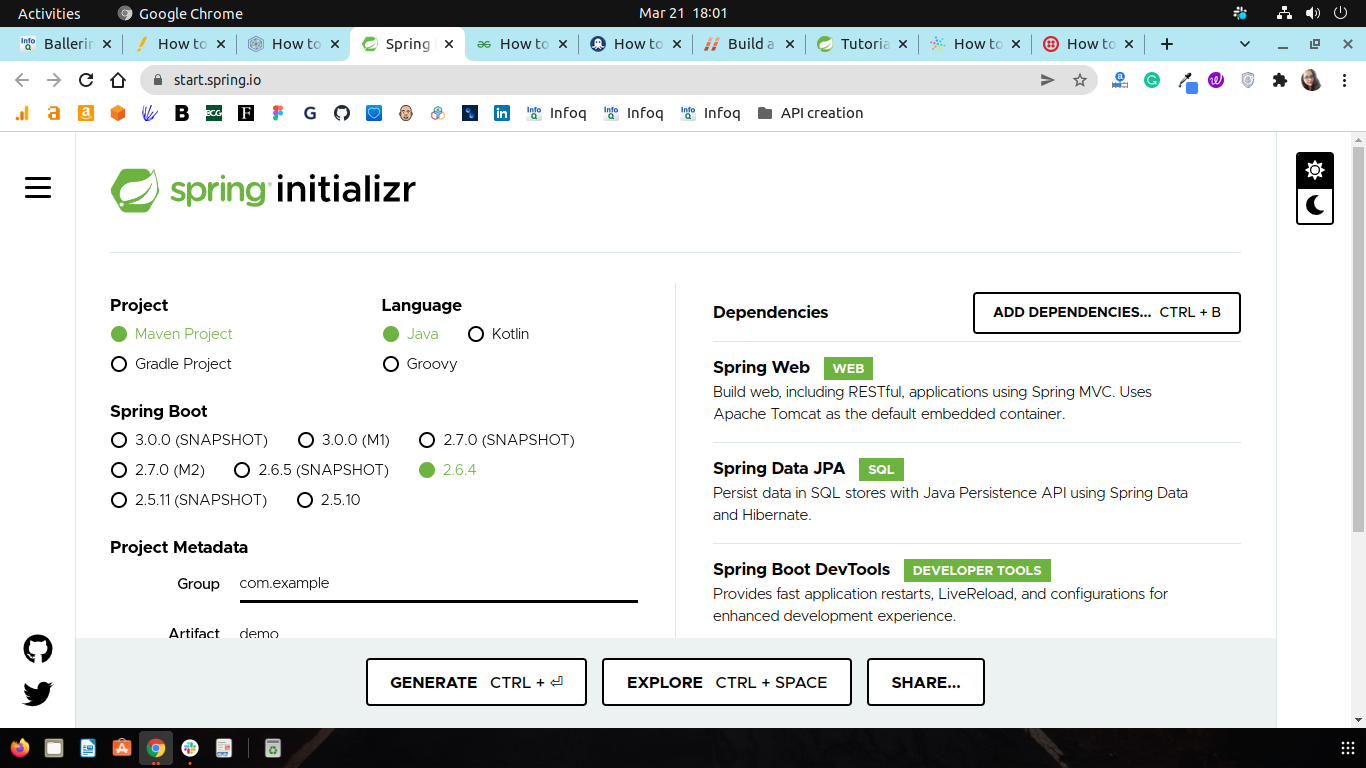This screenshot has height=768, width=1366.
Task: Click the share/send icon in address bar
Action: (1048, 80)
